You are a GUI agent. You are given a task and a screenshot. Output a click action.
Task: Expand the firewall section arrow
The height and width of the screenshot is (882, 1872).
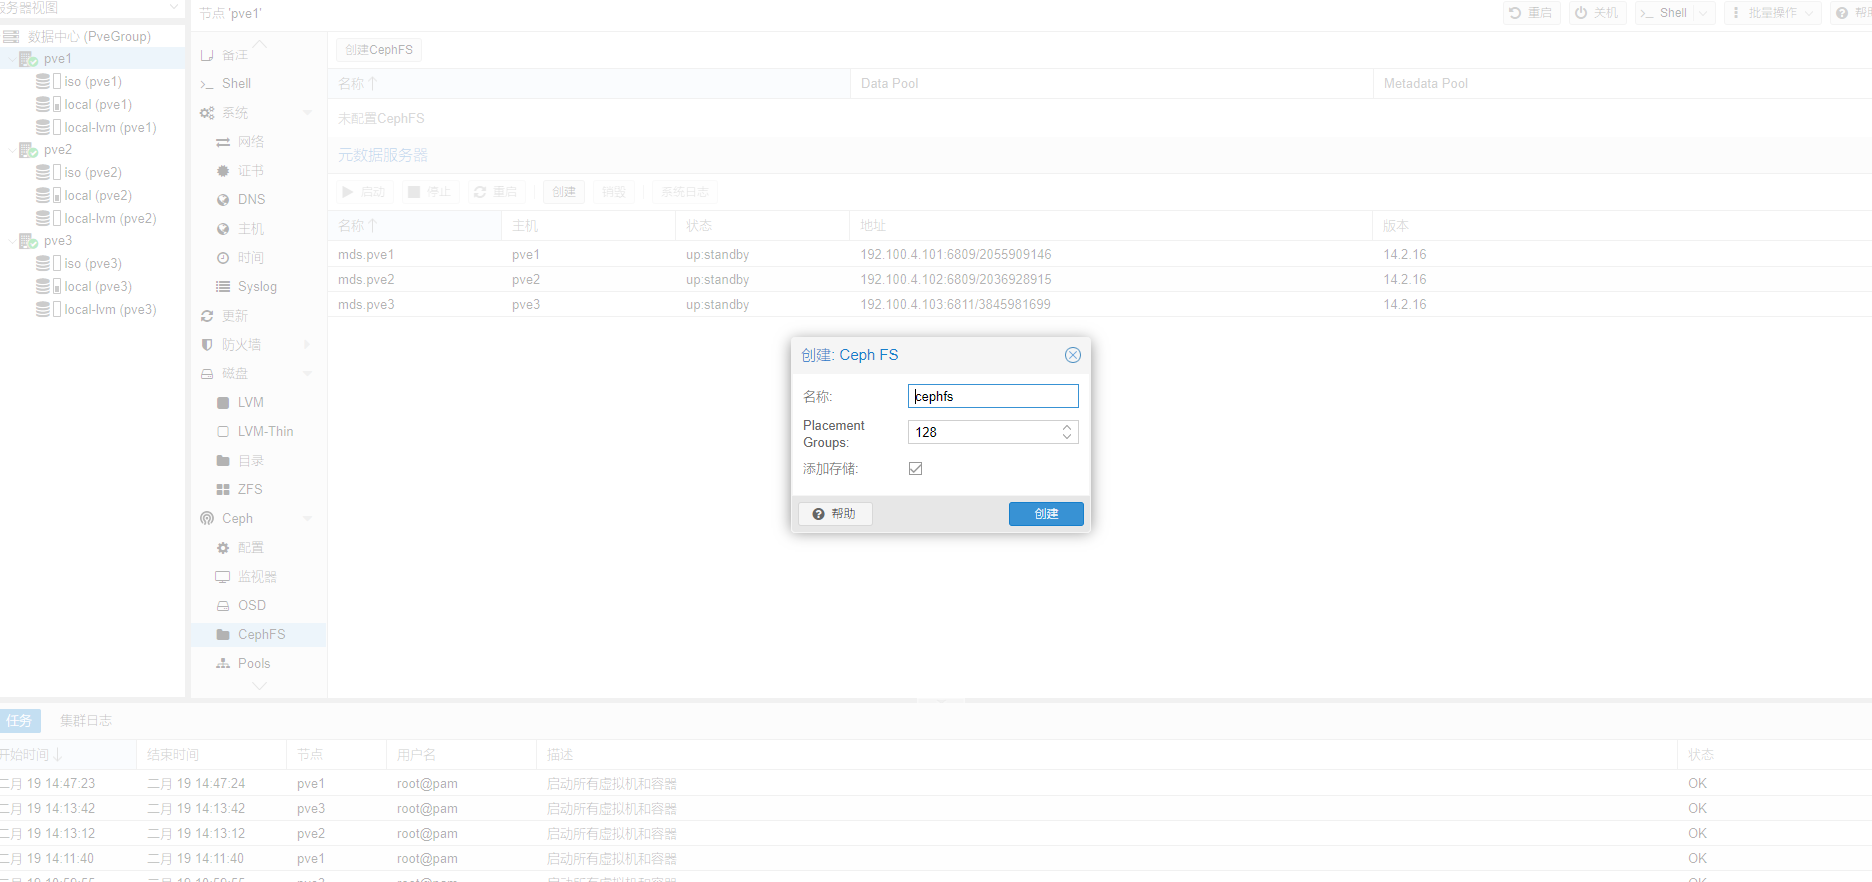307,344
